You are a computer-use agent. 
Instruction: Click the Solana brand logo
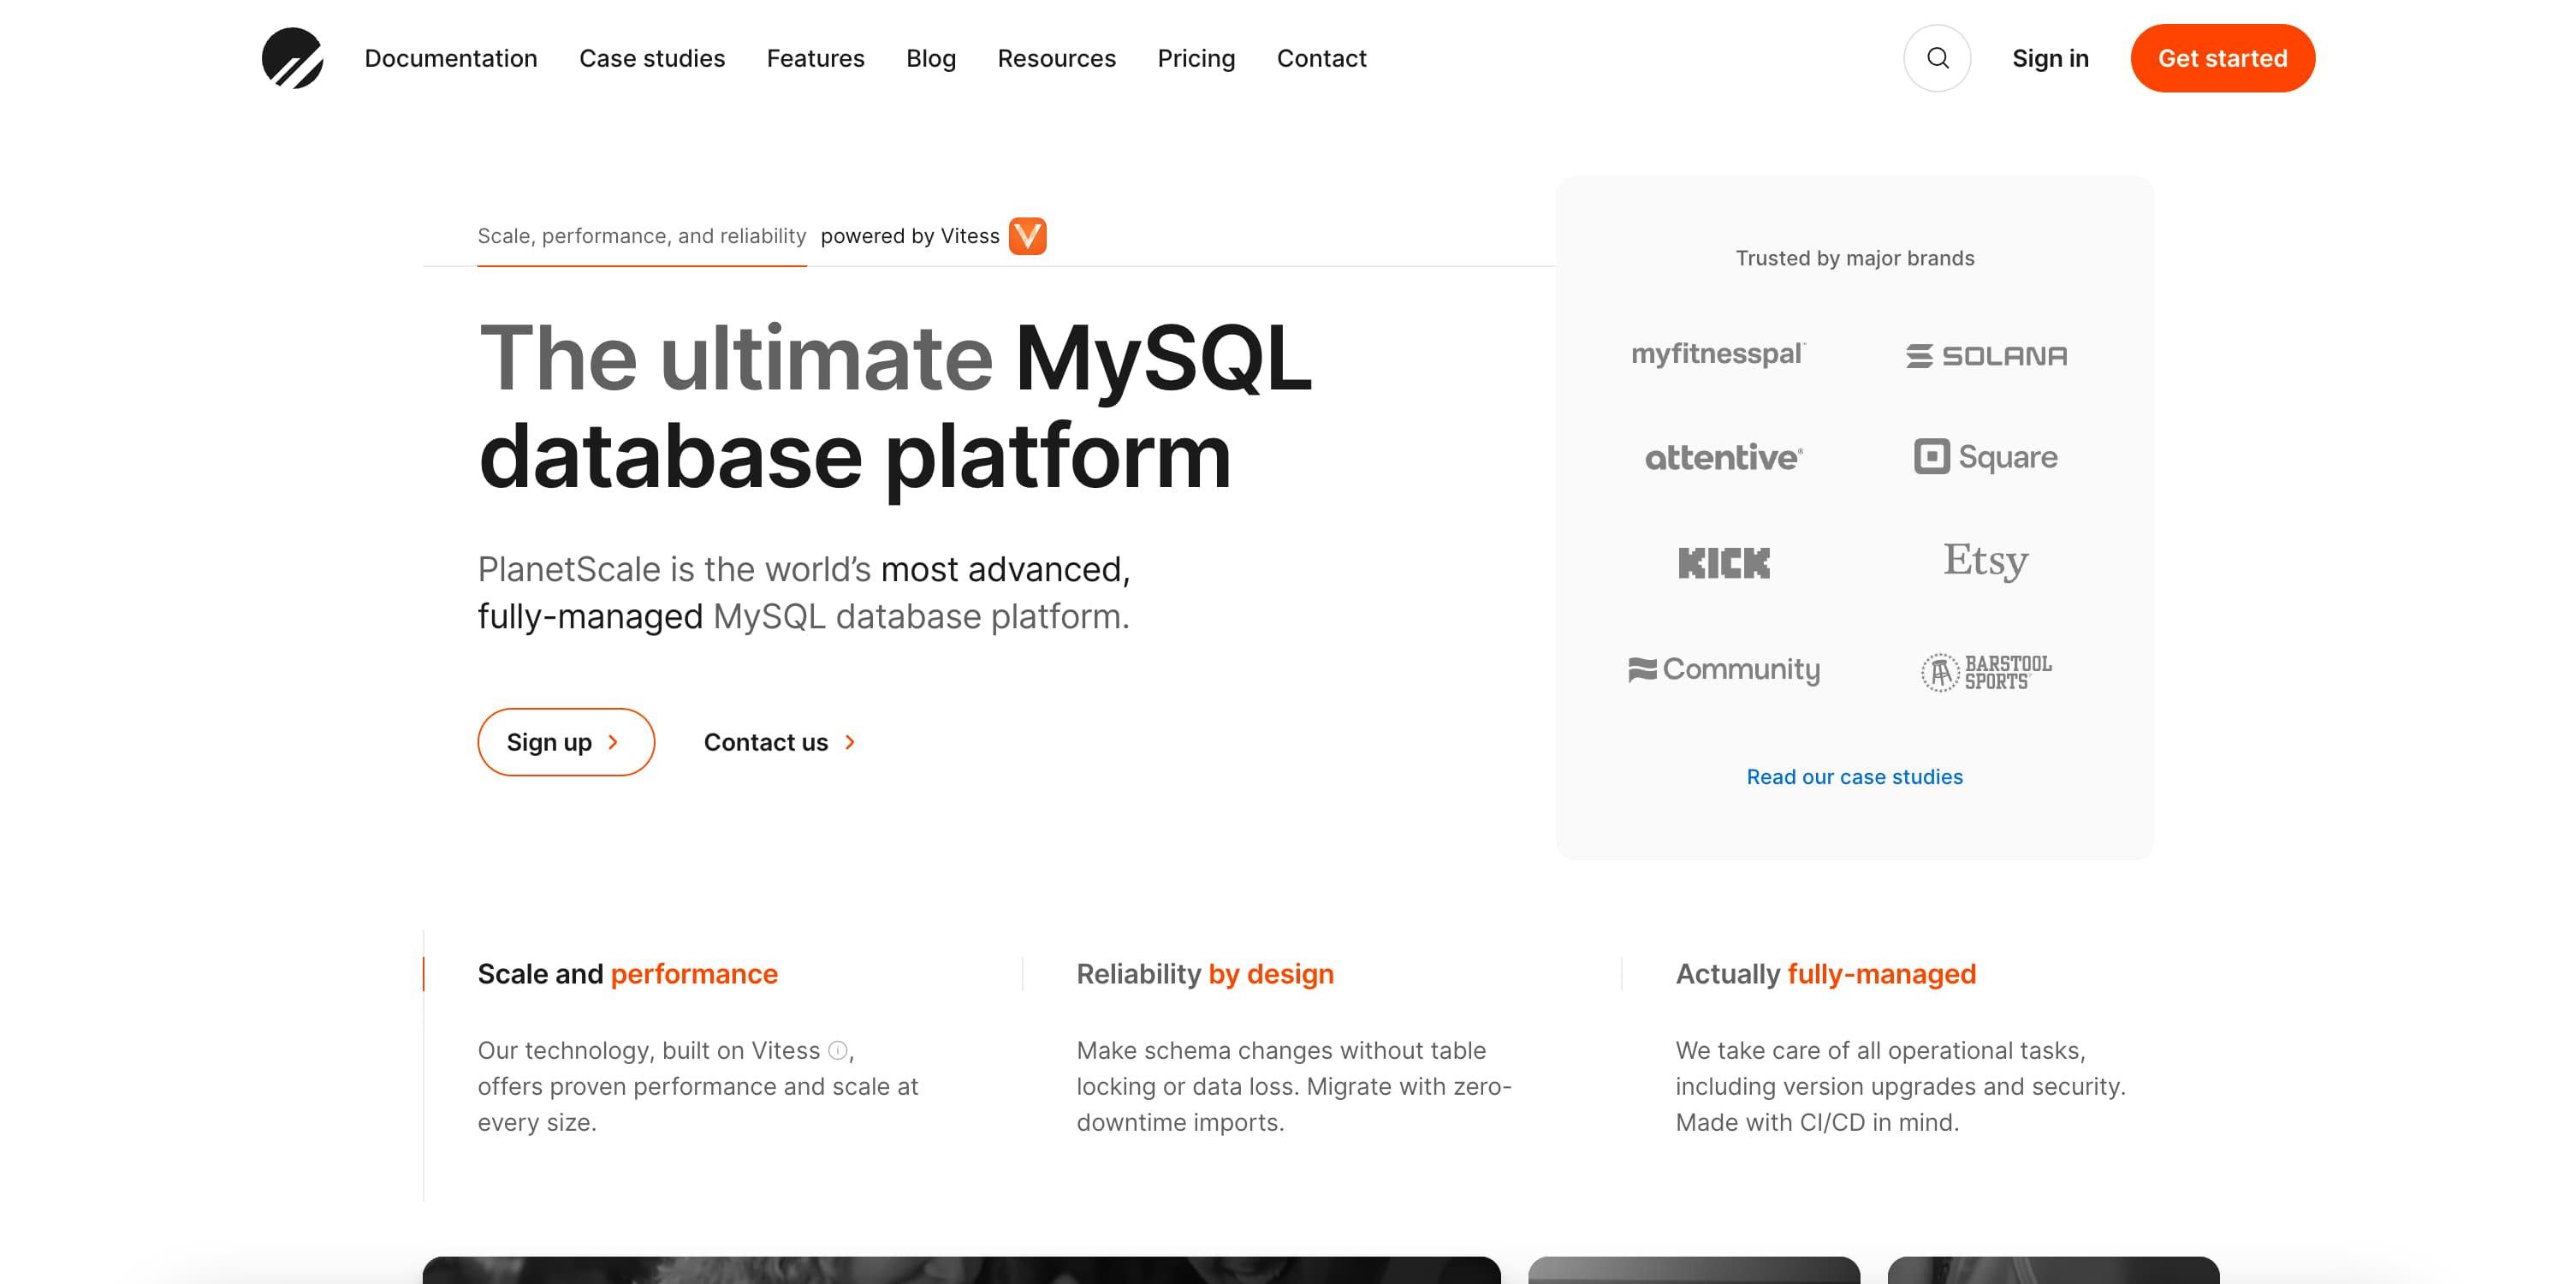point(1986,355)
